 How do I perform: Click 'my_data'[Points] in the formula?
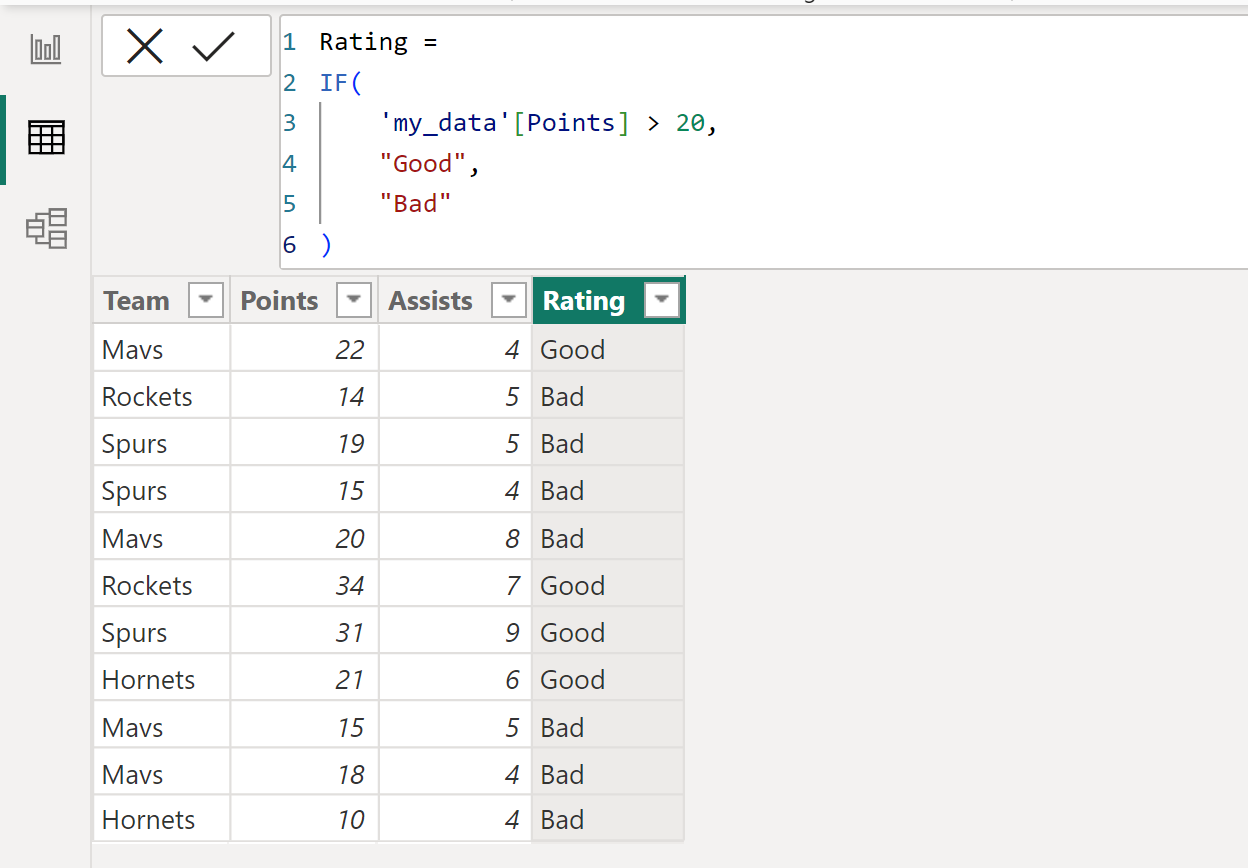click(504, 123)
